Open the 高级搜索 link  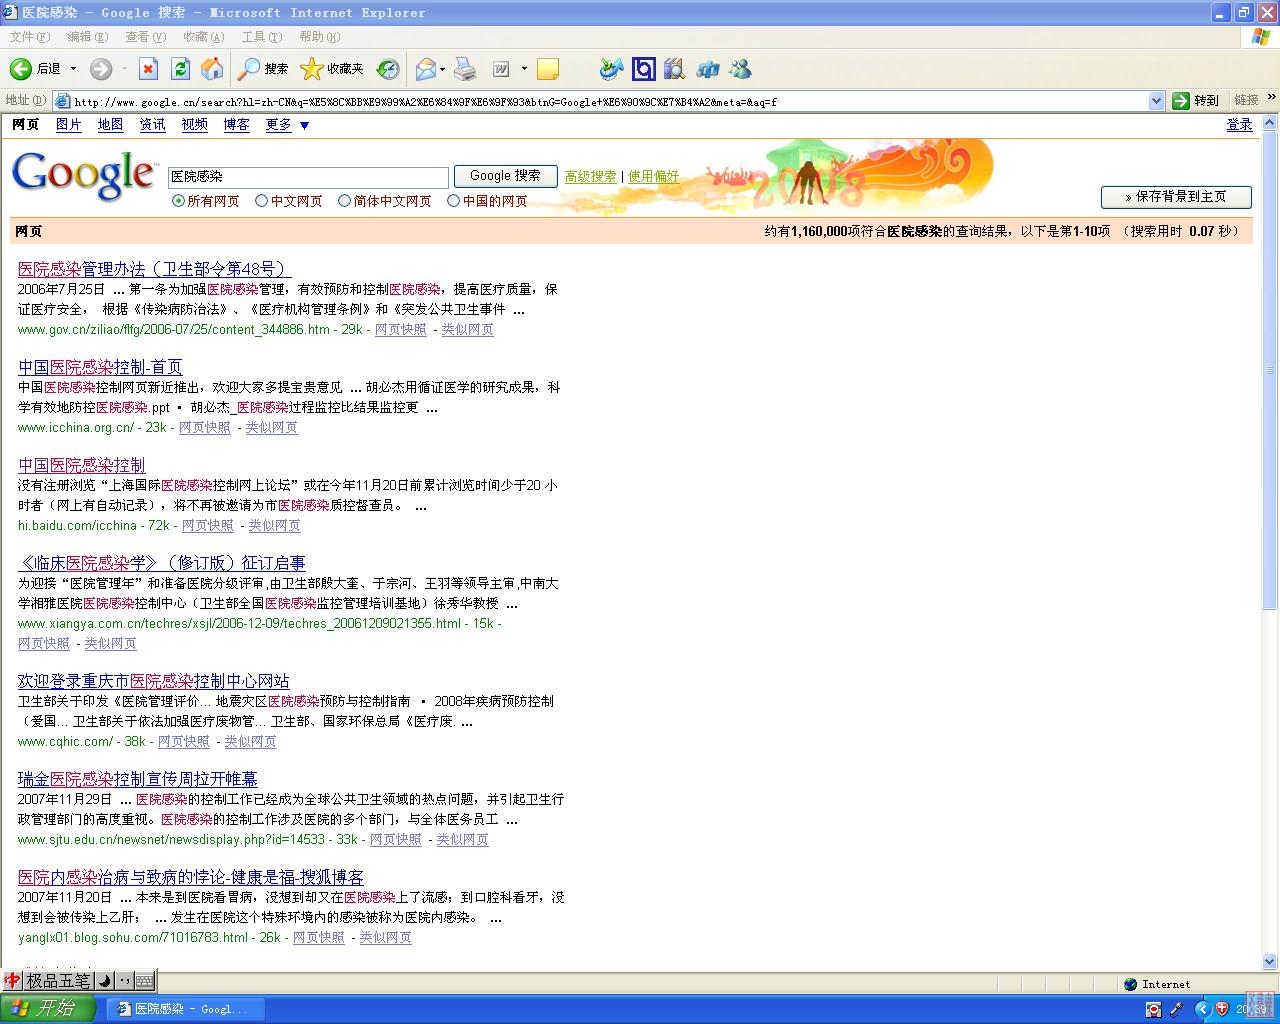590,177
